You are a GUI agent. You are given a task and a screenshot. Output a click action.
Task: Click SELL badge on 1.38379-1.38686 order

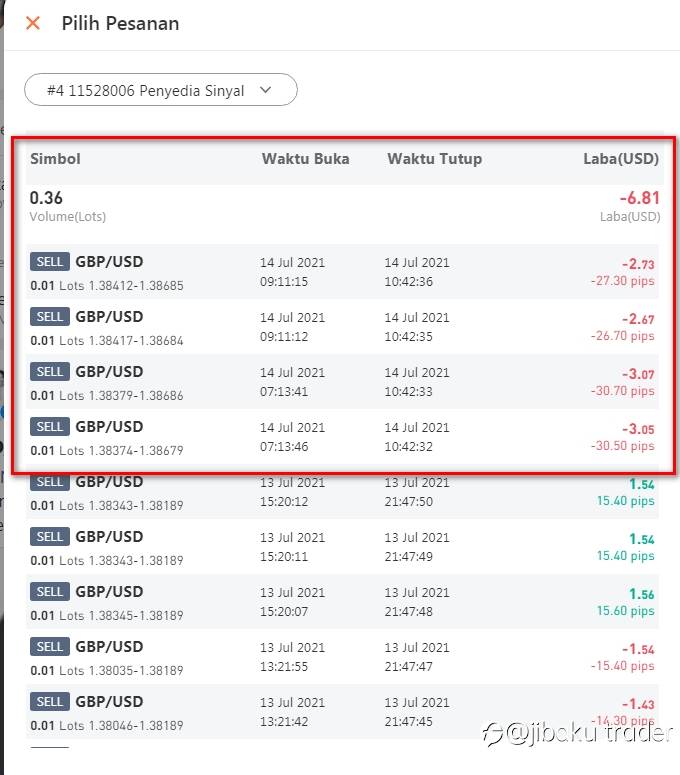point(50,372)
